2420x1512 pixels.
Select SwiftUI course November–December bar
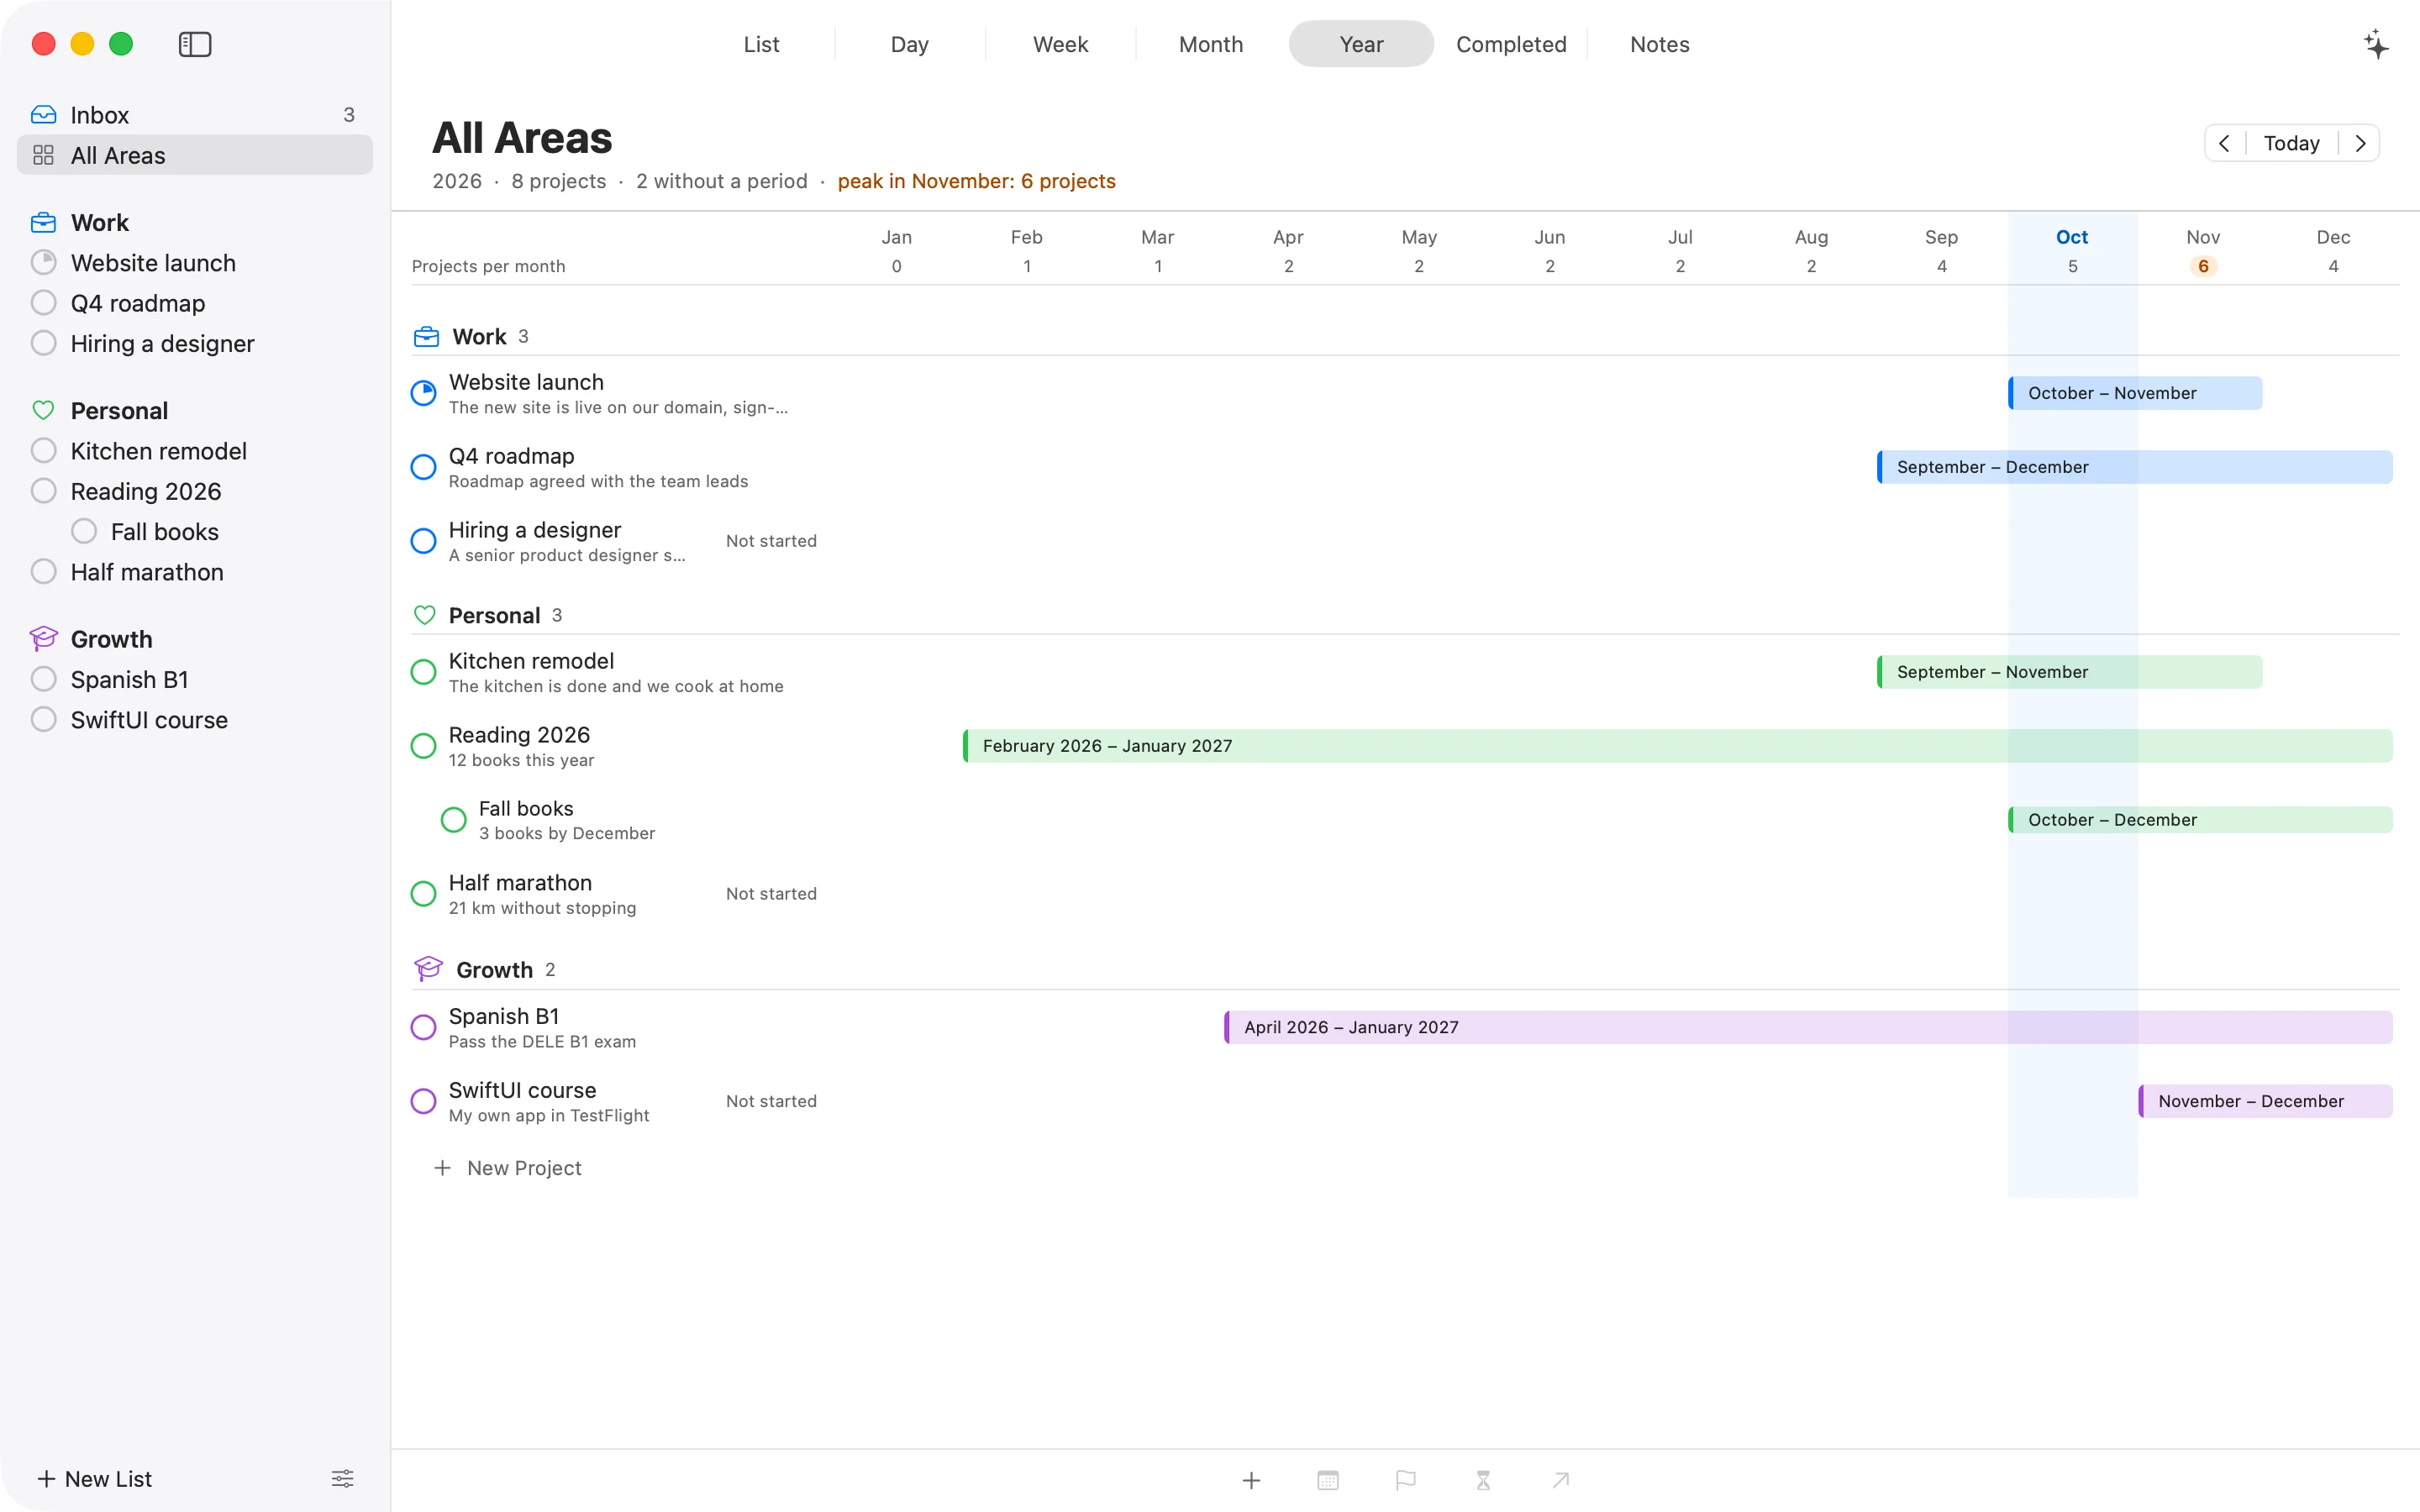[2265, 1101]
